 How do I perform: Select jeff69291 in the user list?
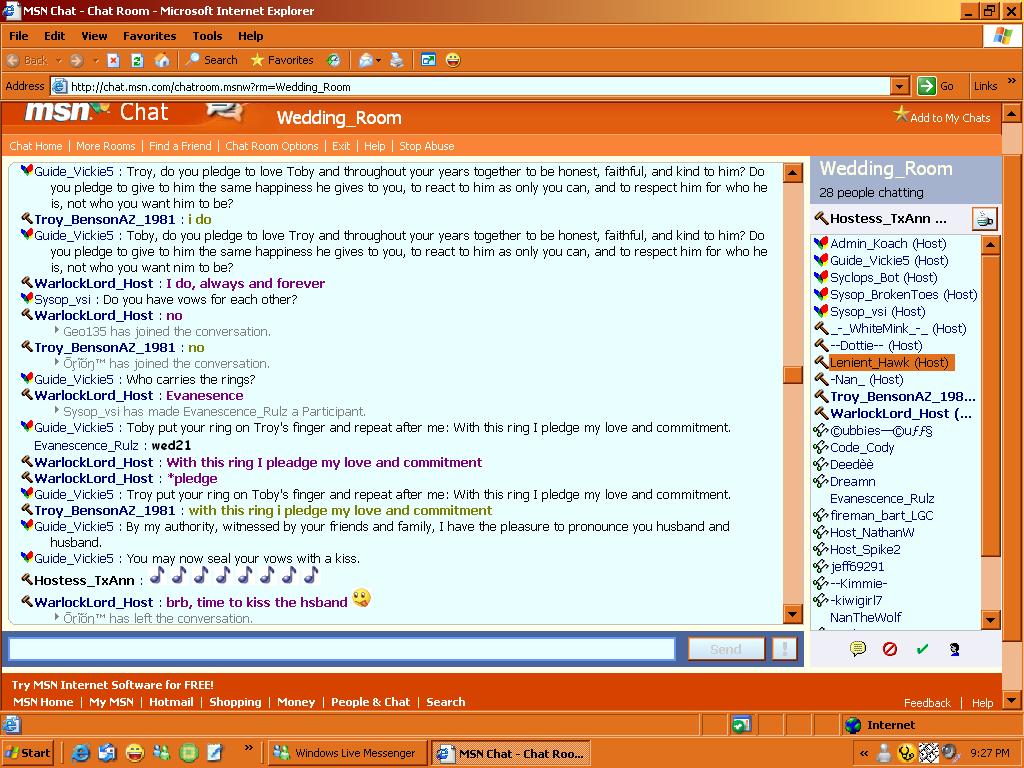857,566
